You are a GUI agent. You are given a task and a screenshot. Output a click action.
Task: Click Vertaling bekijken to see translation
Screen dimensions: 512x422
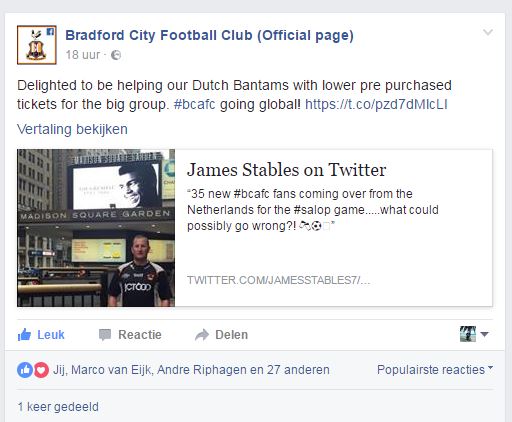pos(72,129)
